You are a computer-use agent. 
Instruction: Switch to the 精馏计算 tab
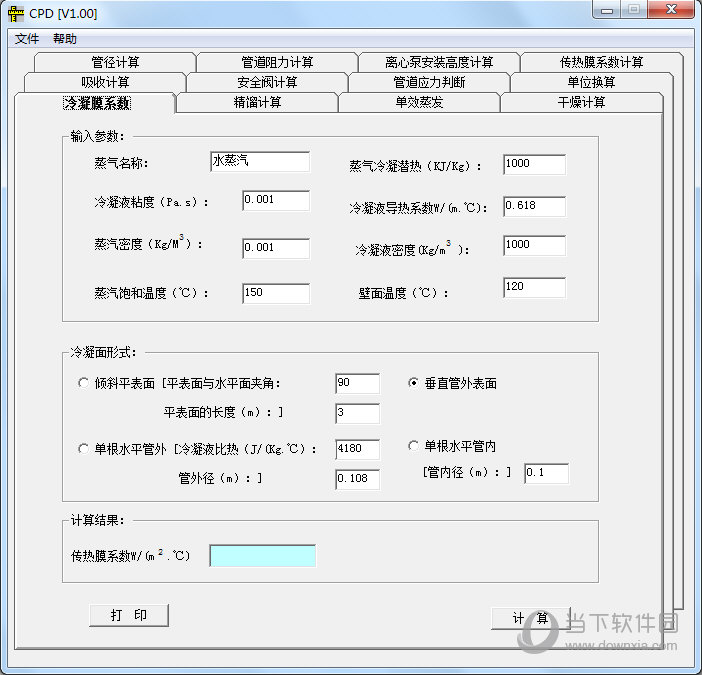coord(257,103)
